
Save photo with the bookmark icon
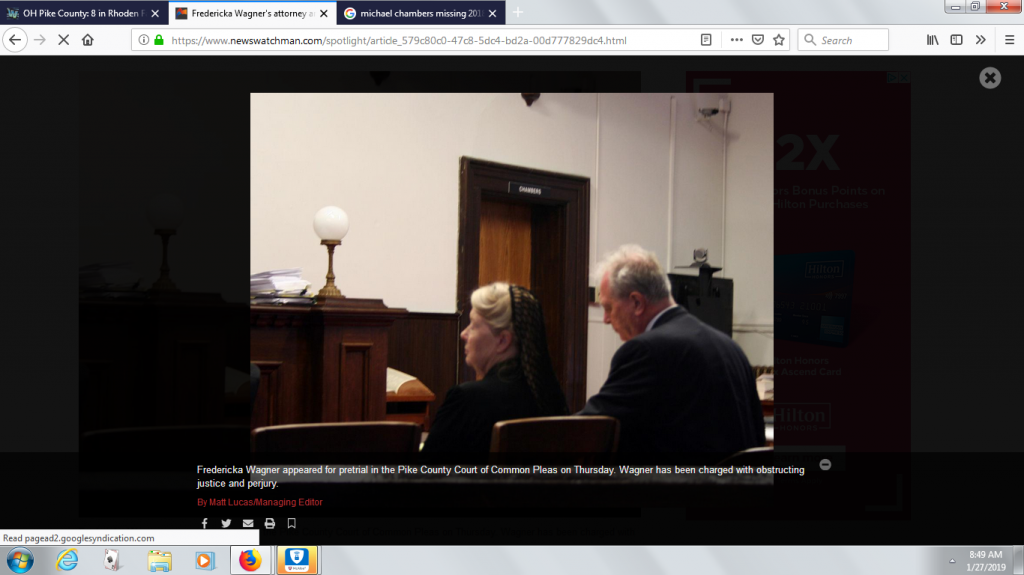click(x=292, y=523)
